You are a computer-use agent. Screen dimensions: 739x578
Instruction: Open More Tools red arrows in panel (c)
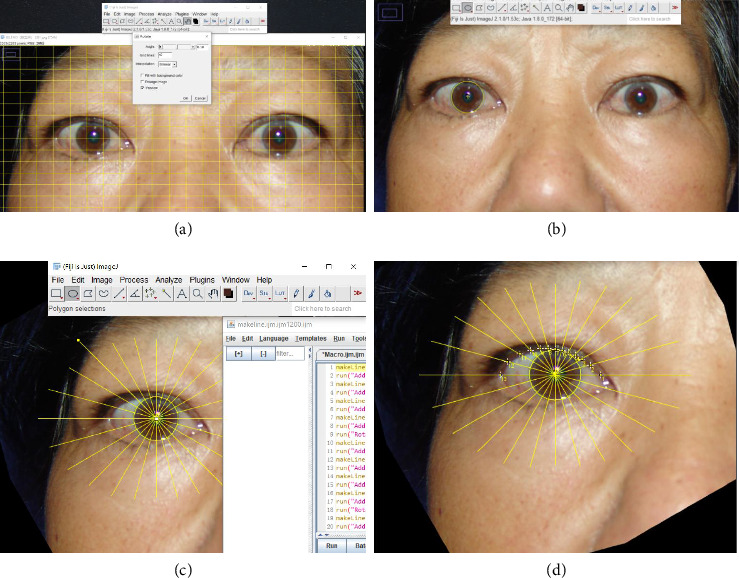point(358,294)
